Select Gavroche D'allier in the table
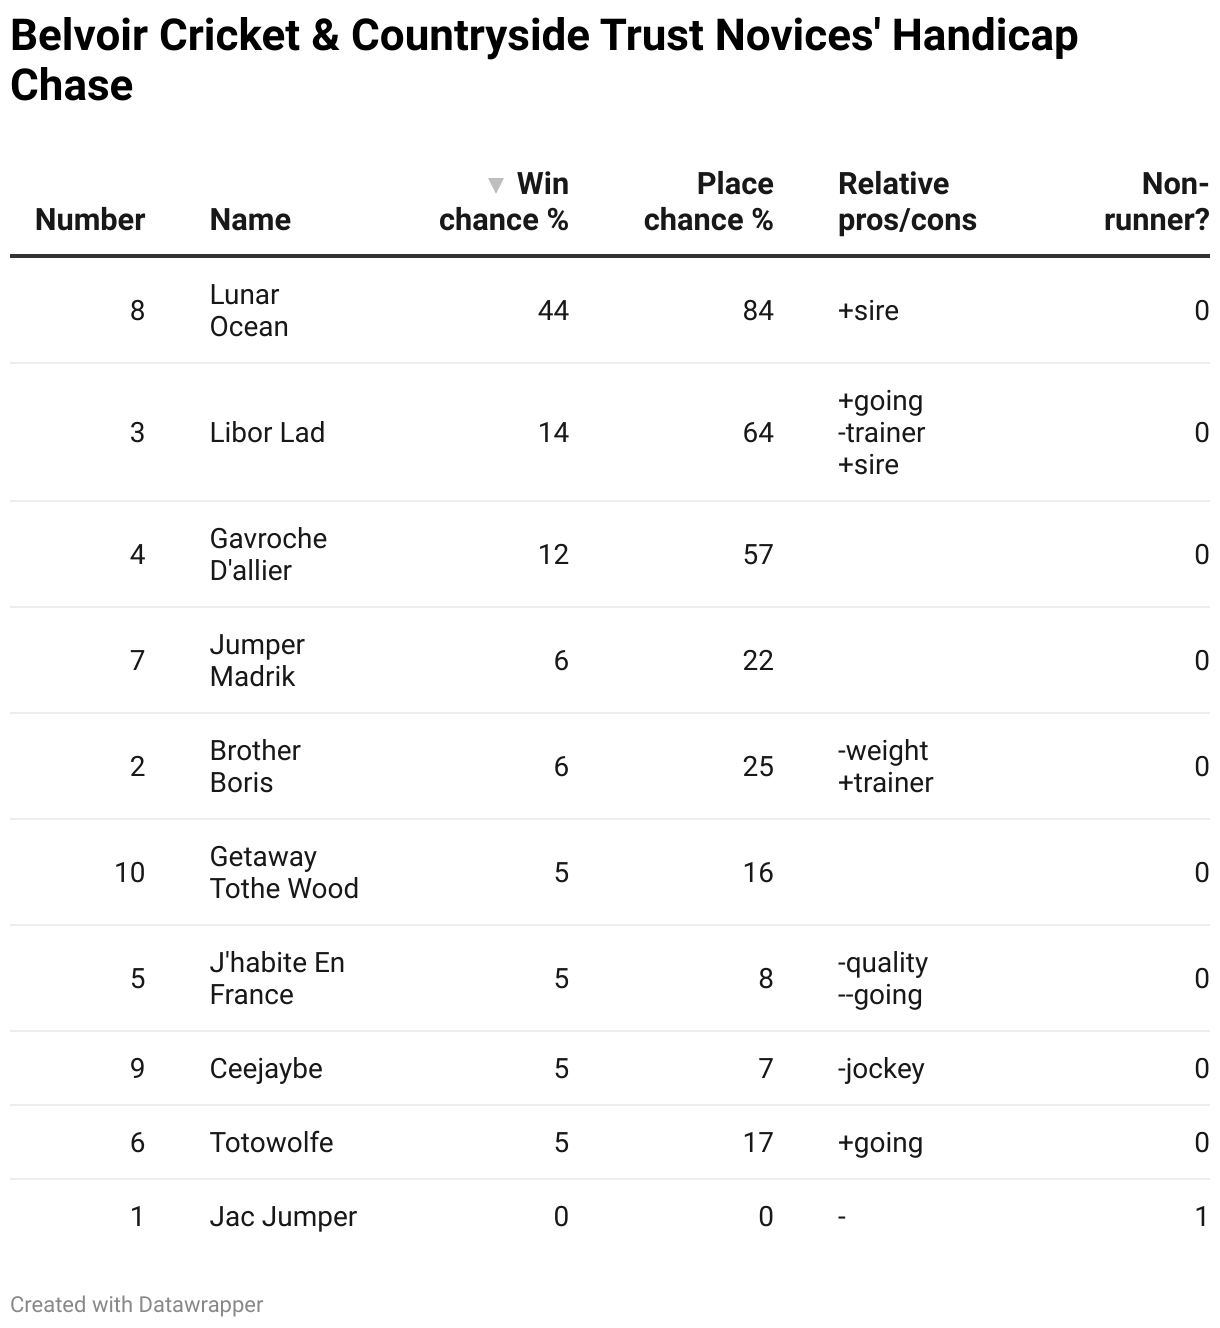Image resolution: width=1220 pixels, height=1328 pixels. (x=268, y=554)
